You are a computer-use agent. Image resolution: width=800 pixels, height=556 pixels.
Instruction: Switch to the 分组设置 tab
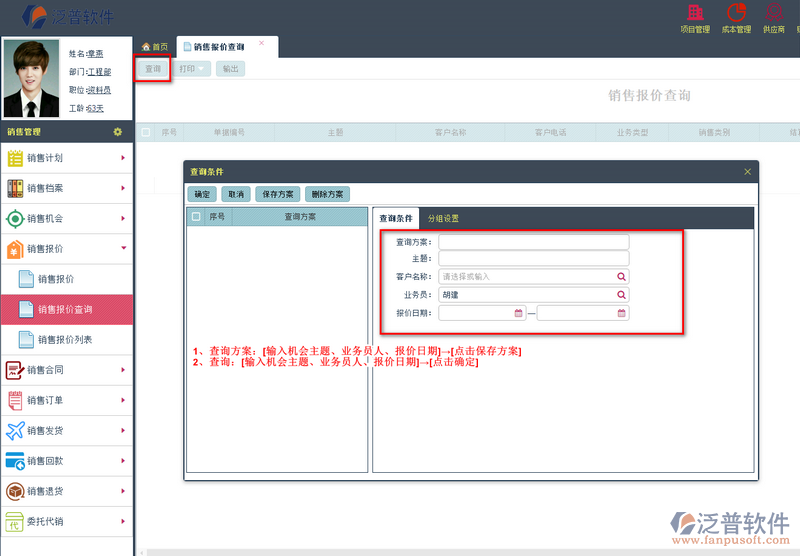[443, 218]
